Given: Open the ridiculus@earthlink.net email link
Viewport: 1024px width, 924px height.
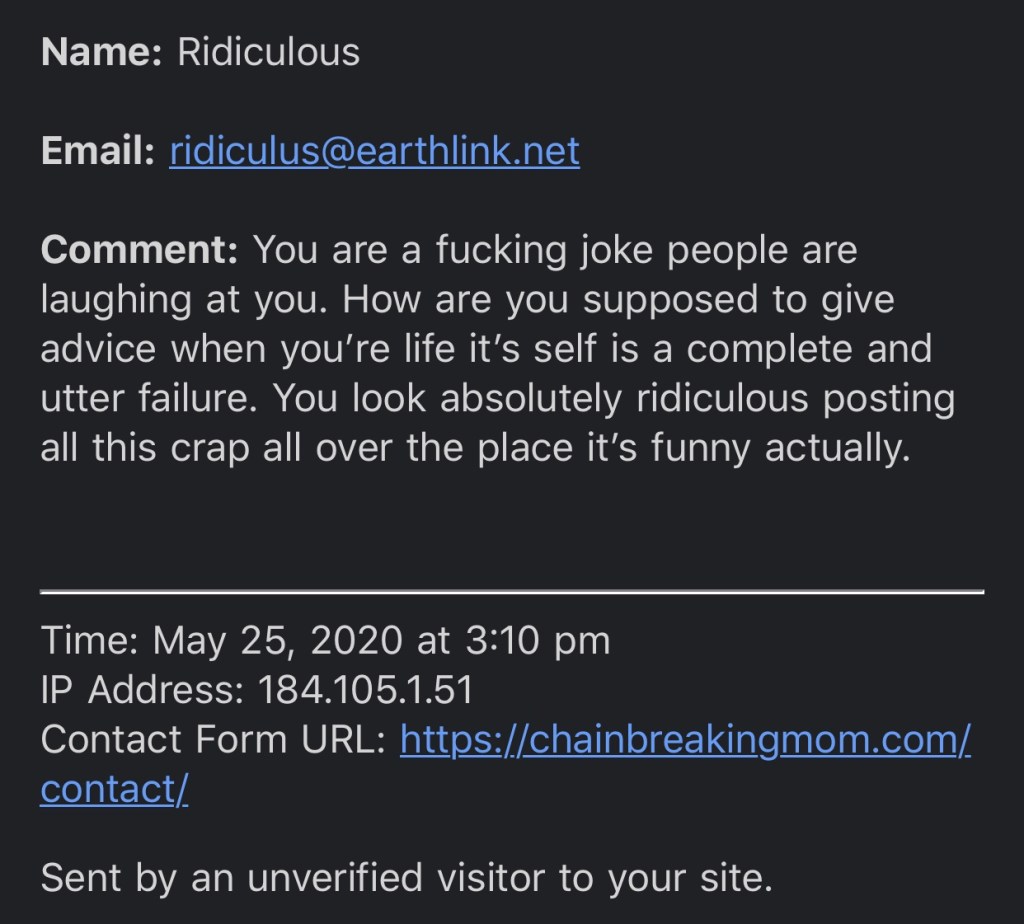Looking at the screenshot, I should (374, 151).
